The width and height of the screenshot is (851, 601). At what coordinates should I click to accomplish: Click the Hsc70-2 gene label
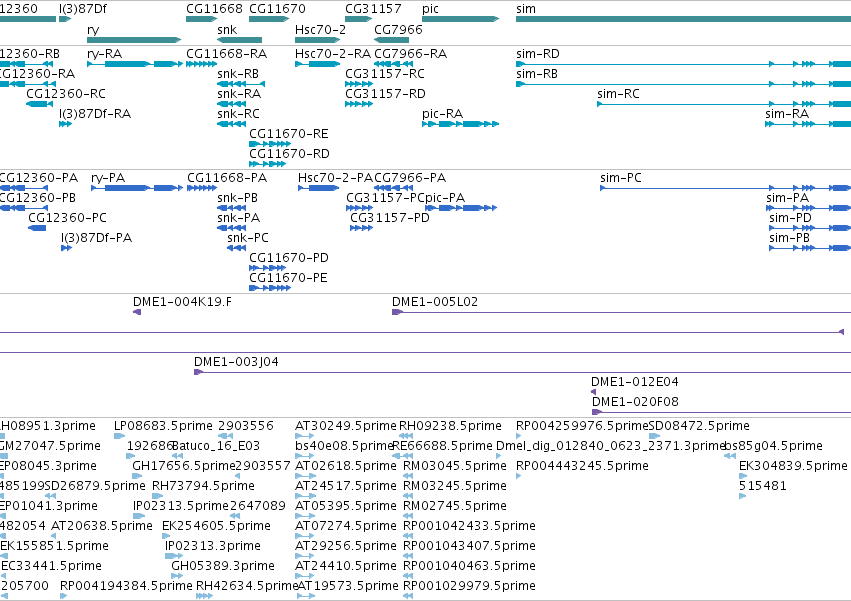click(320, 29)
